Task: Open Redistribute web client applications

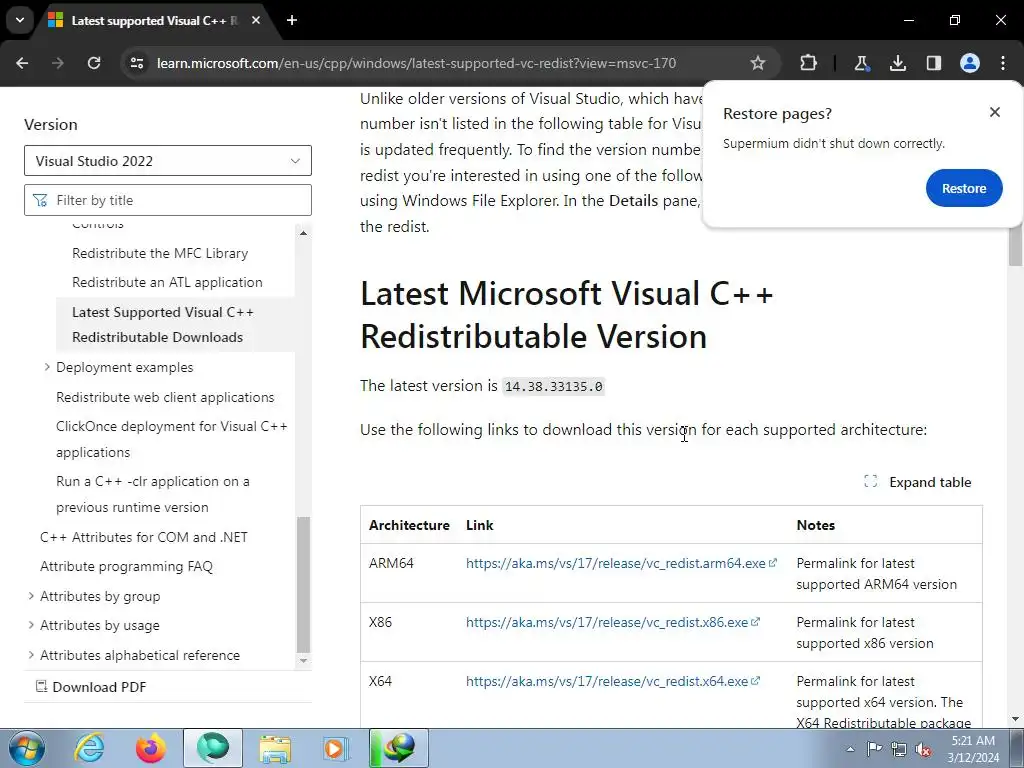Action: click(x=165, y=397)
